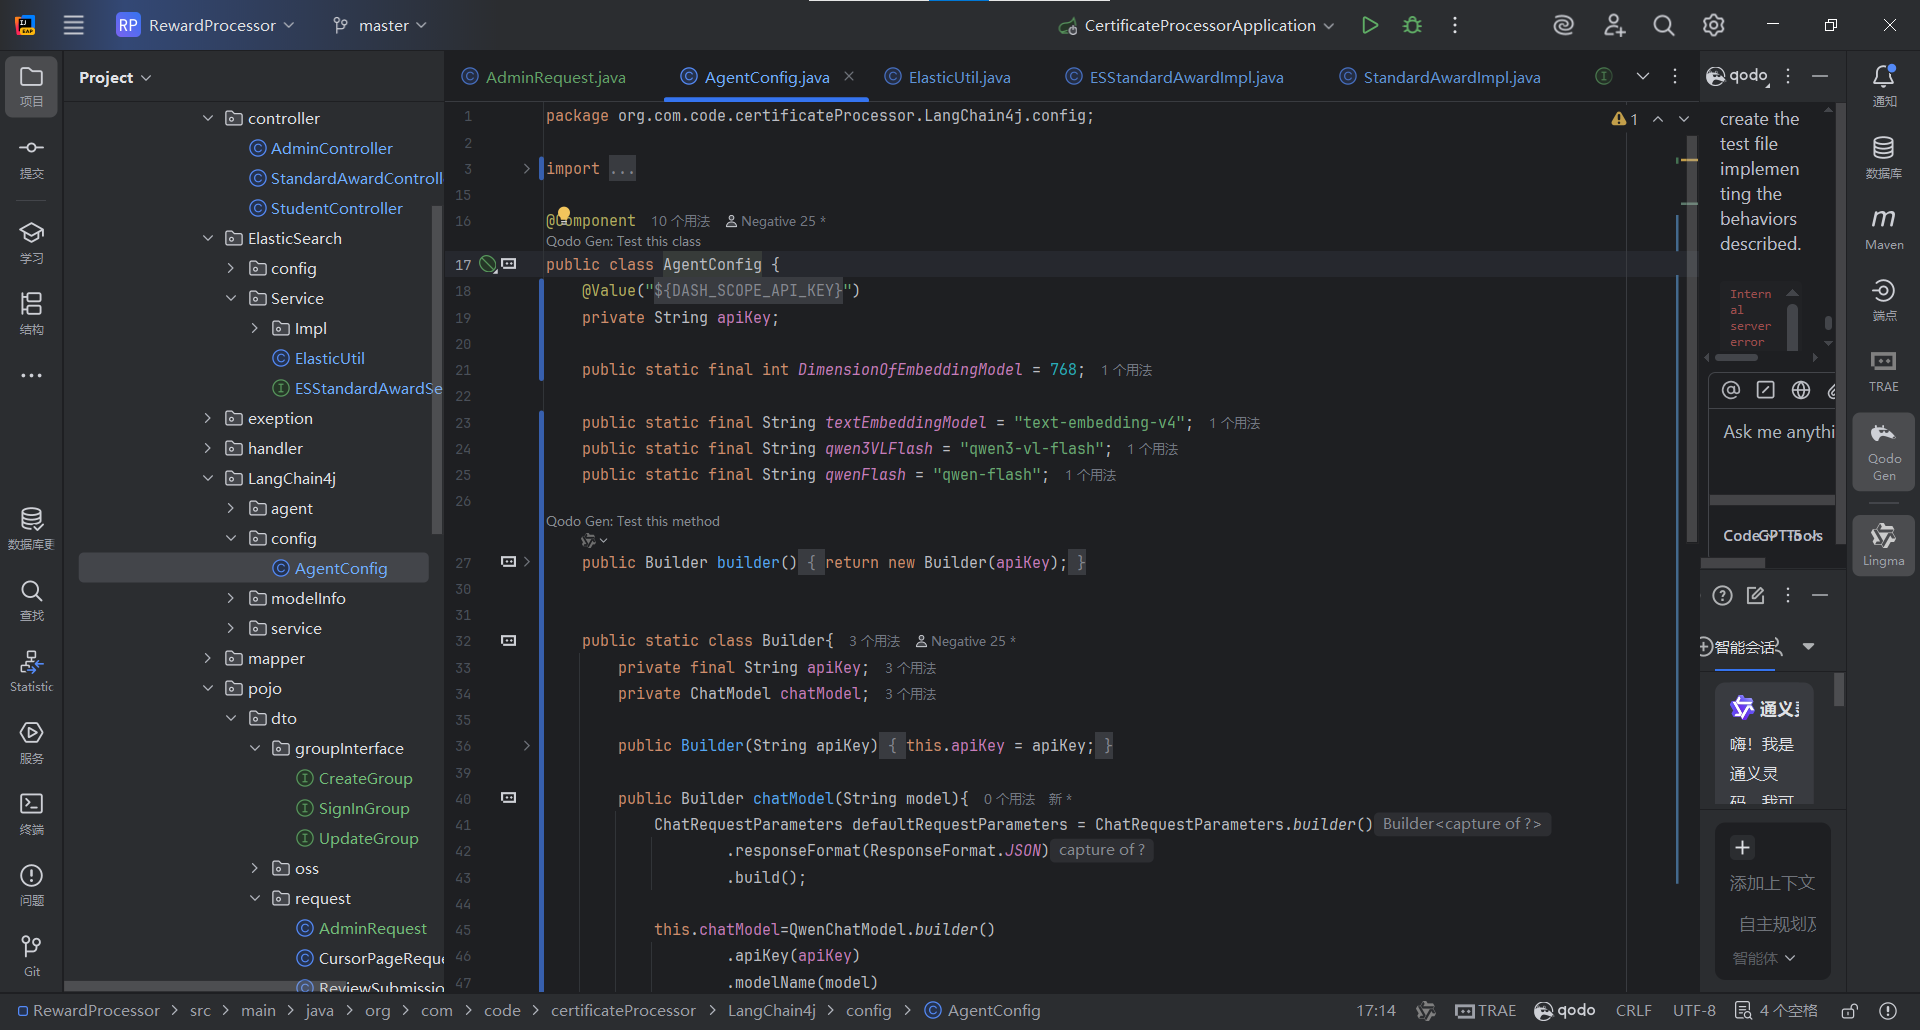Open the Maven tool window
1920x1030 pixels.
click(x=1884, y=229)
